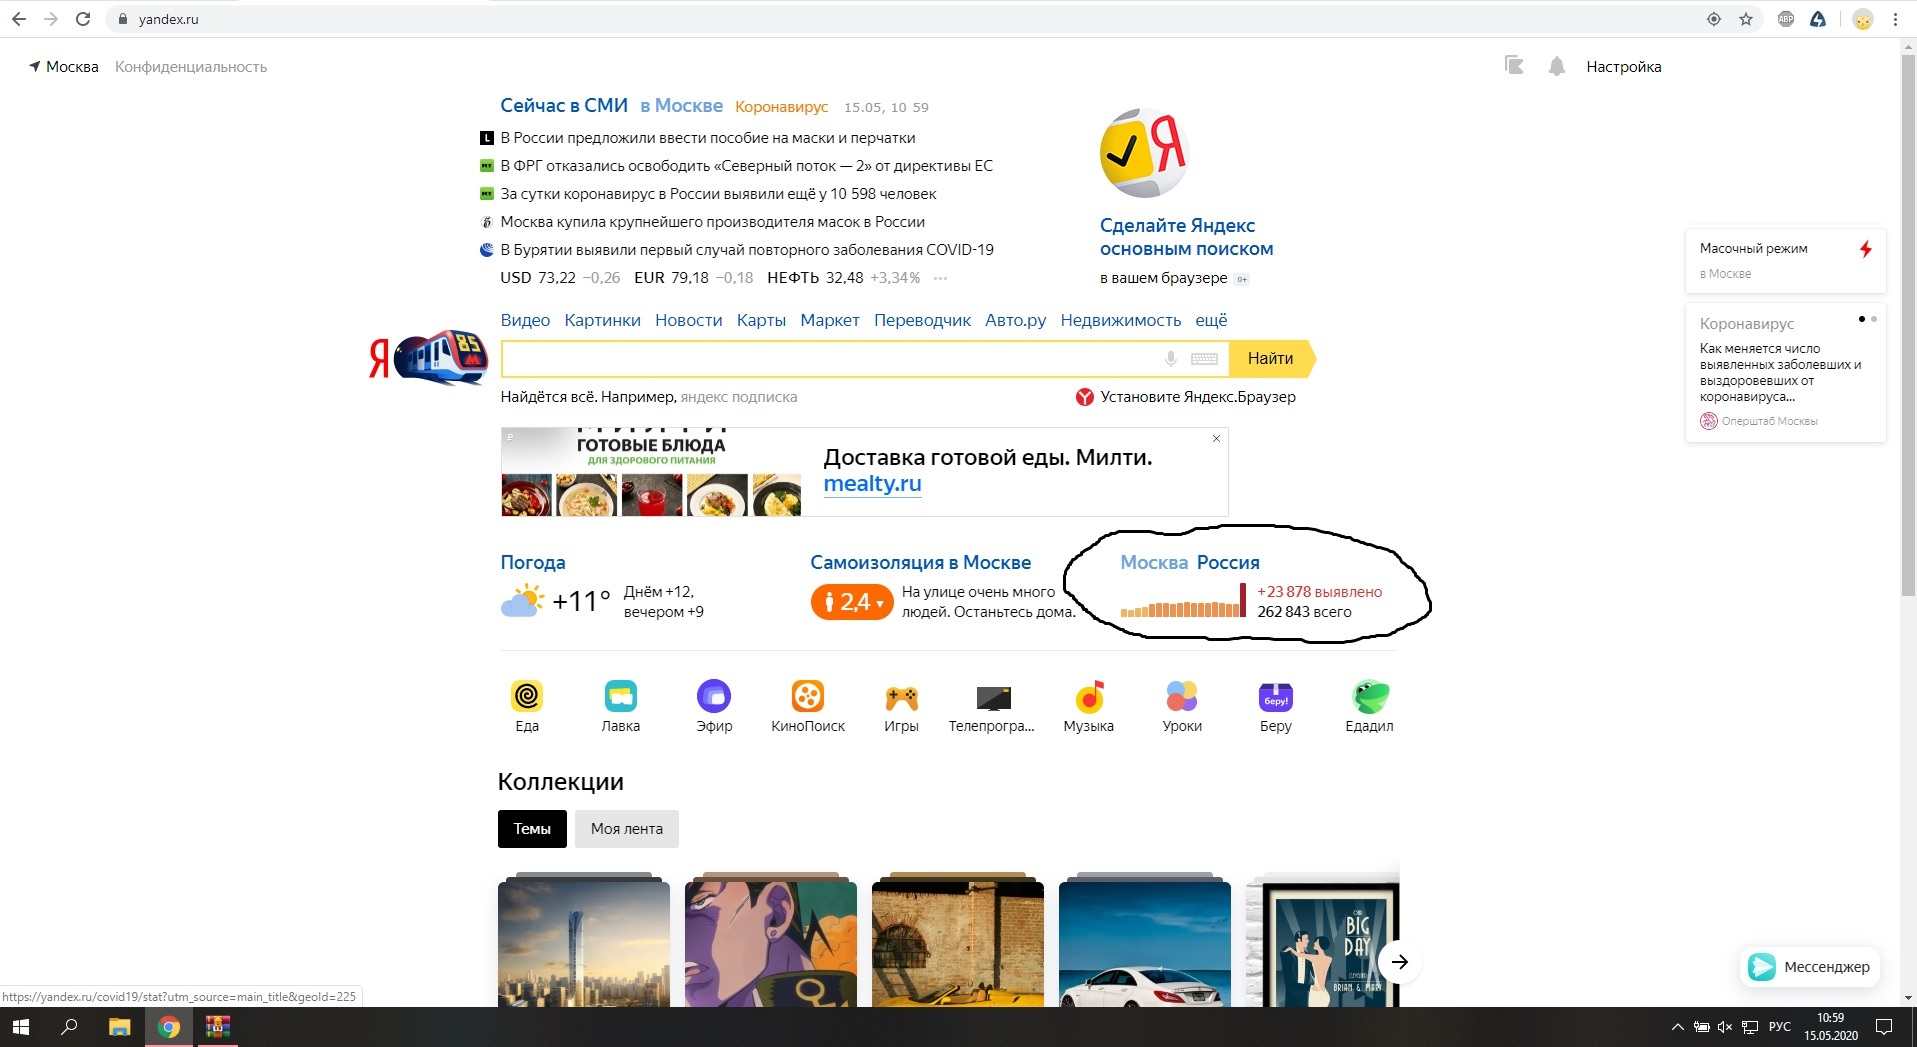Open the taskbar search magnifier
This screenshot has width=1917, height=1047.
[69, 1027]
